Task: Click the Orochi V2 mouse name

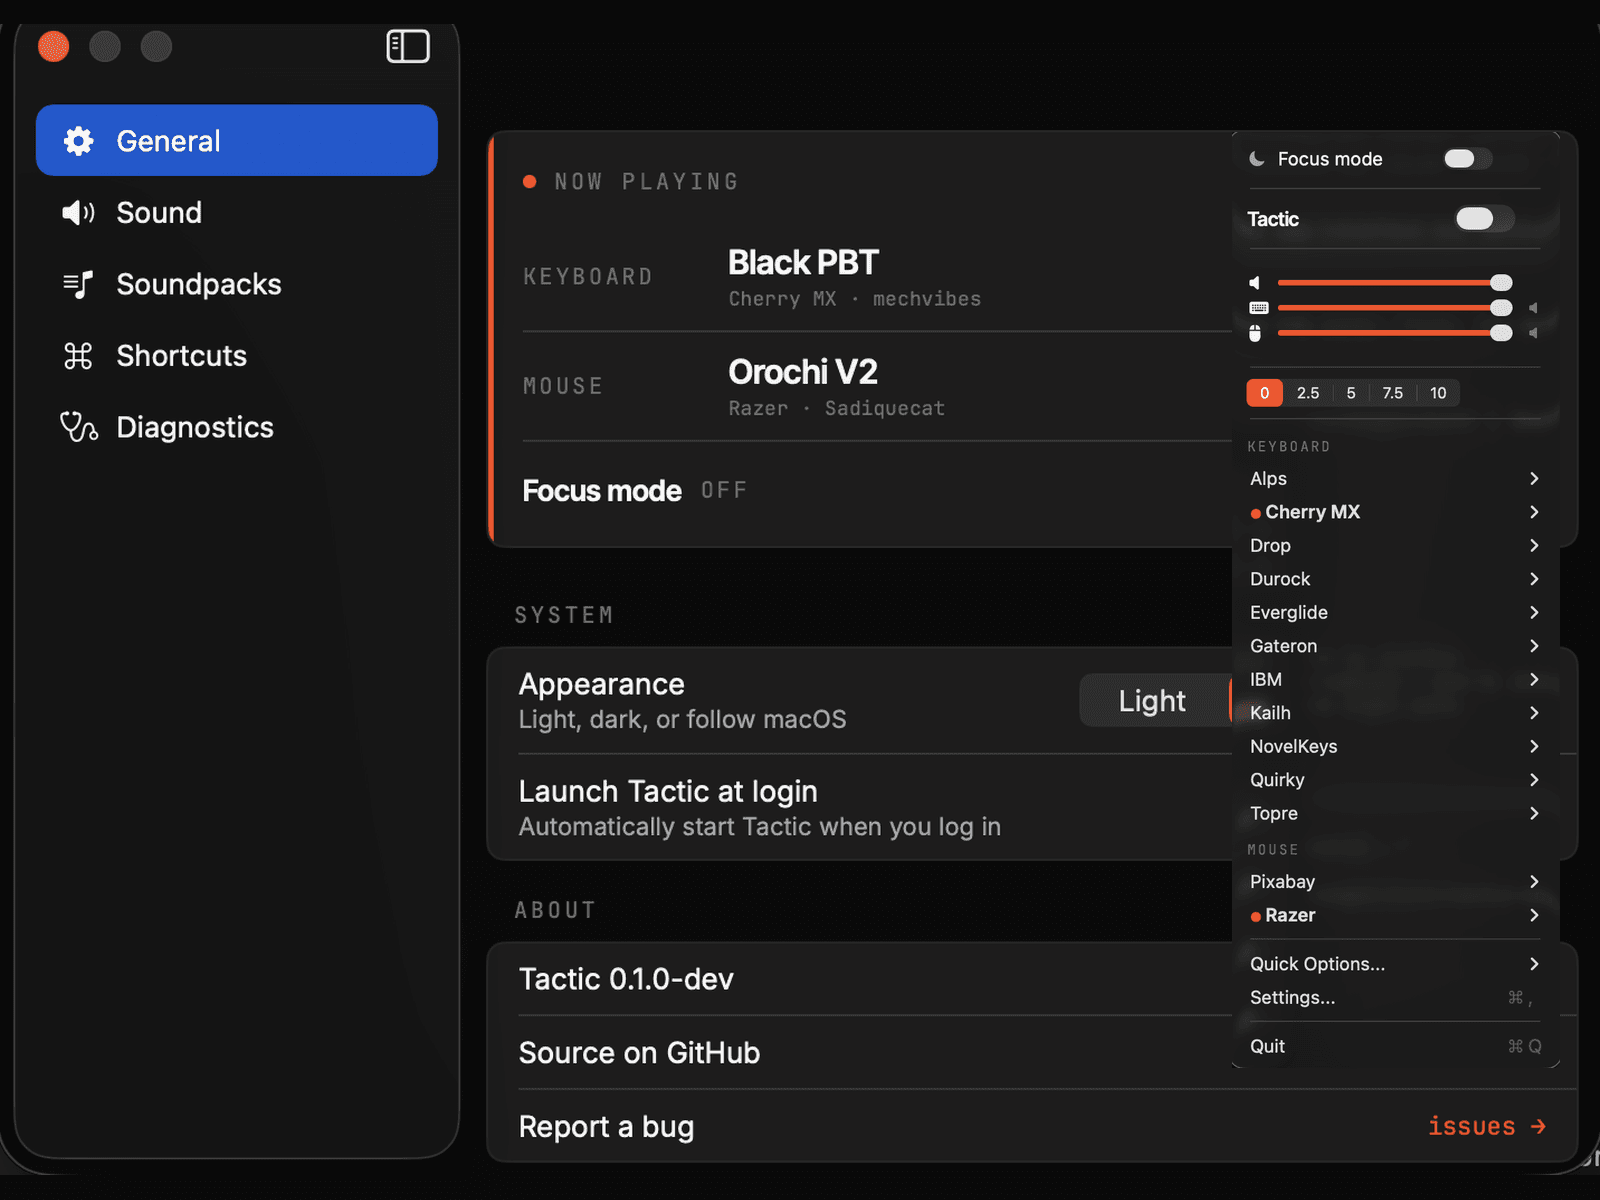Action: point(803,372)
